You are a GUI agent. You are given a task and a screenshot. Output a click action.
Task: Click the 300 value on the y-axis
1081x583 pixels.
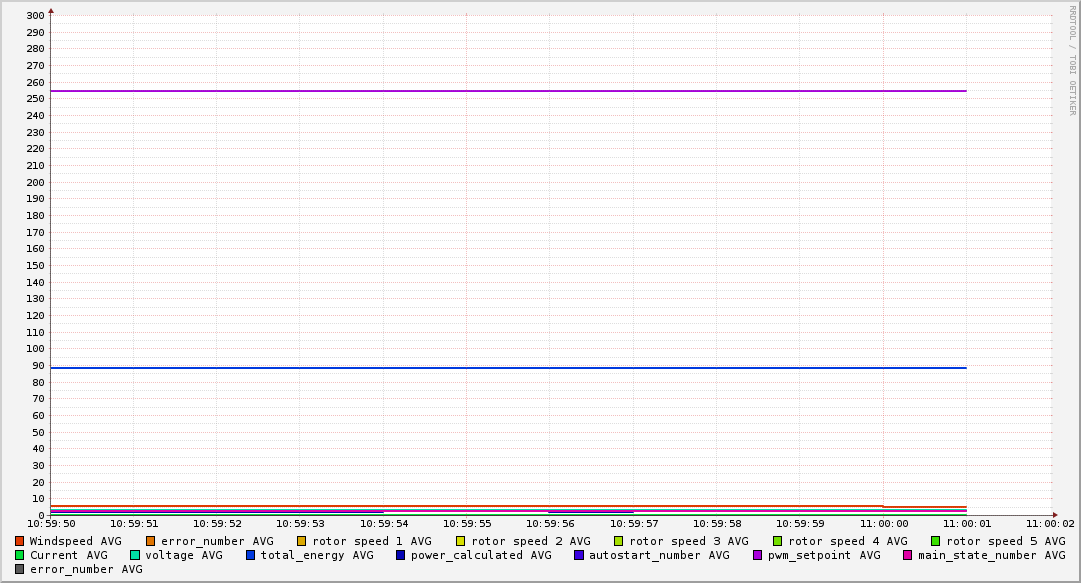[x=35, y=16]
